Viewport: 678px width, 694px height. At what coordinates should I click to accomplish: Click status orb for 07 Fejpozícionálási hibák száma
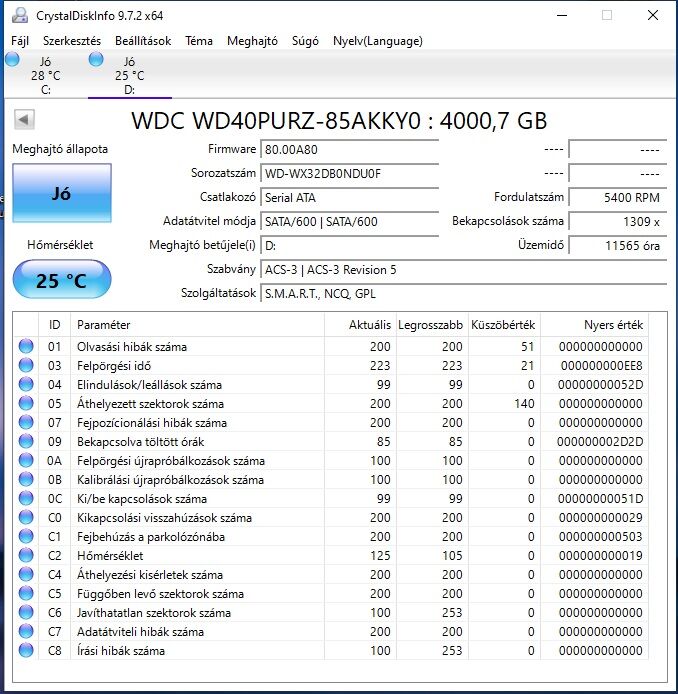point(26,422)
